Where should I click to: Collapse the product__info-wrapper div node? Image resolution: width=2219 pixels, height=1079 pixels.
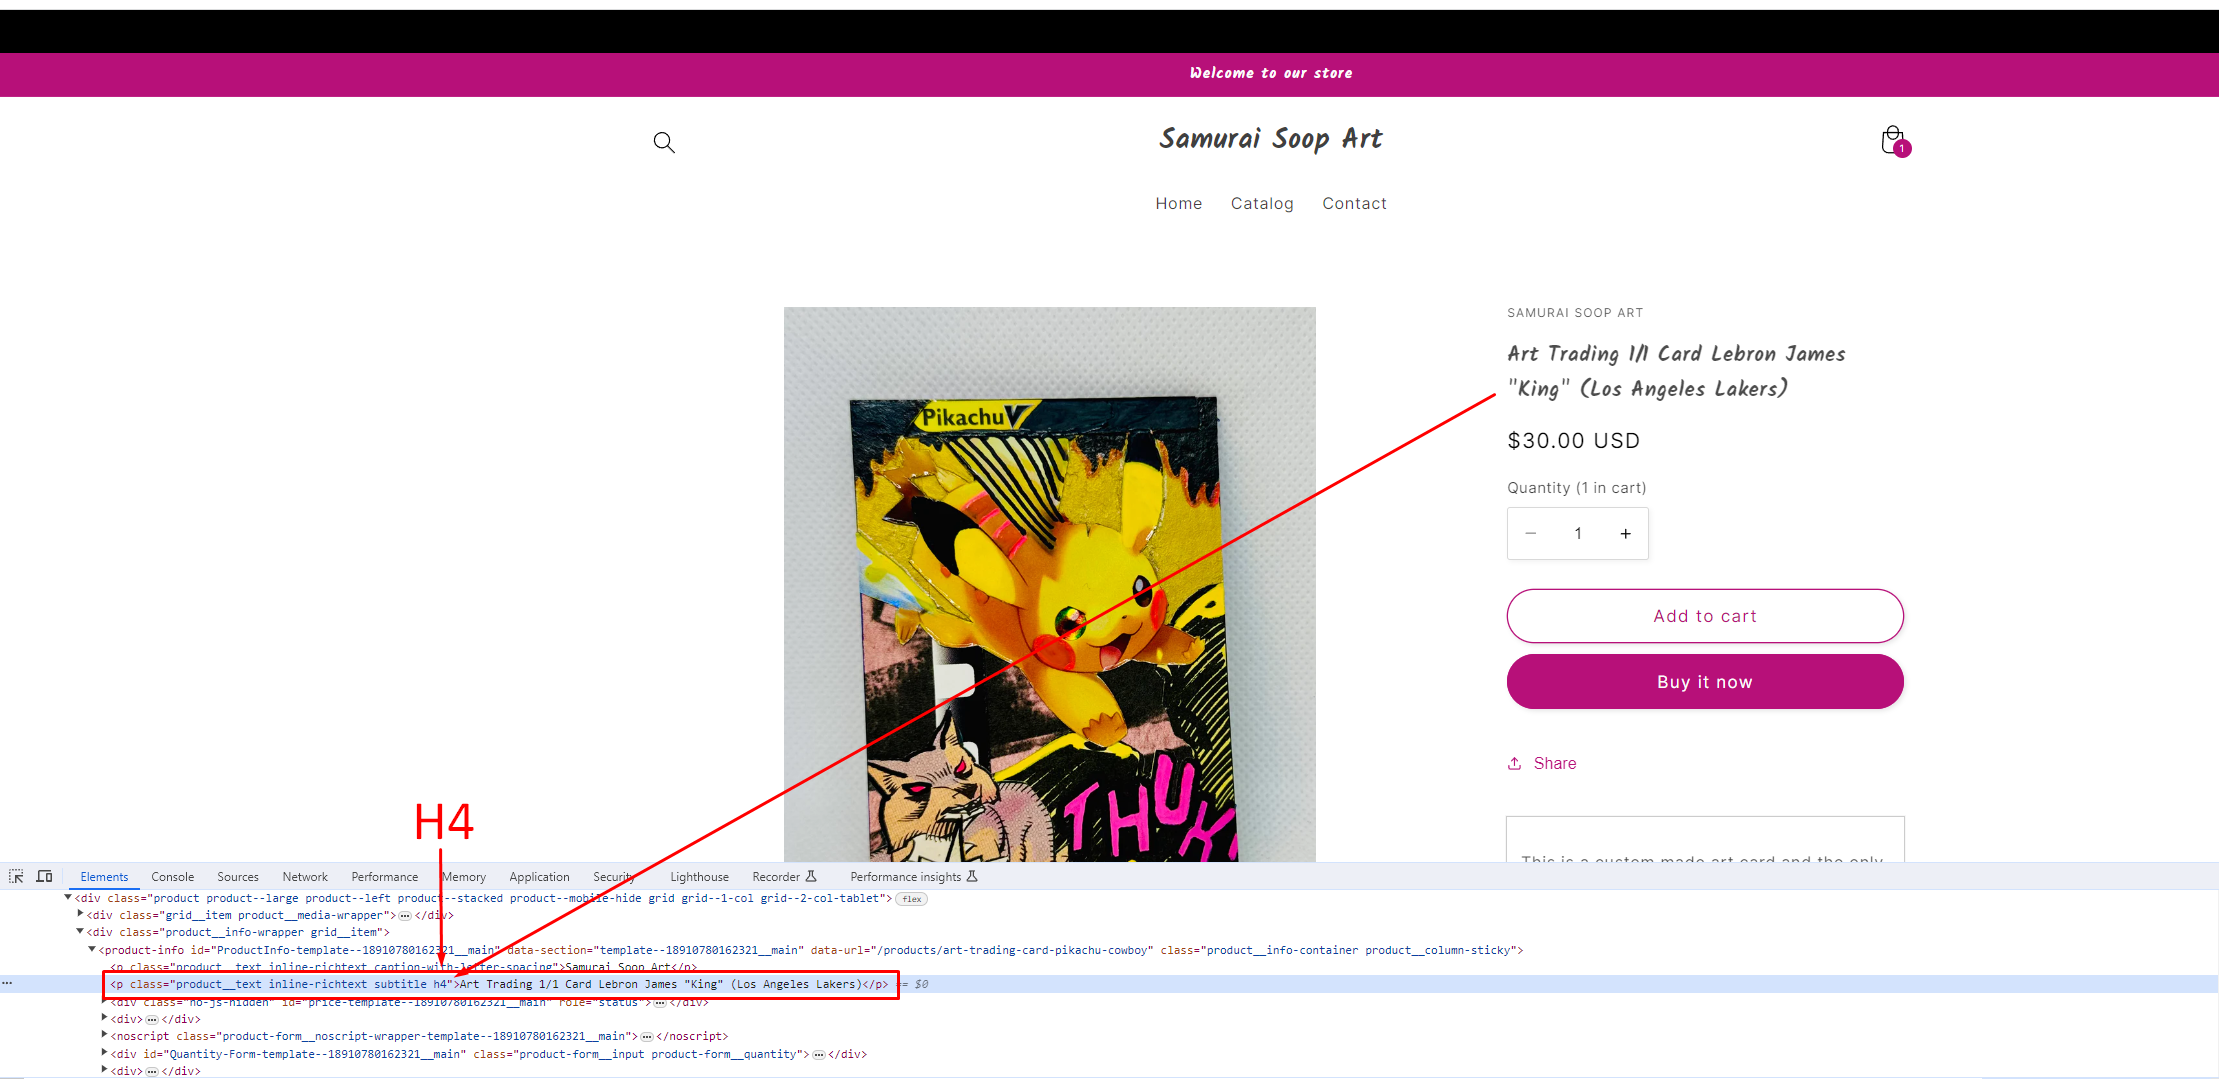pyautogui.click(x=80, y=931)
